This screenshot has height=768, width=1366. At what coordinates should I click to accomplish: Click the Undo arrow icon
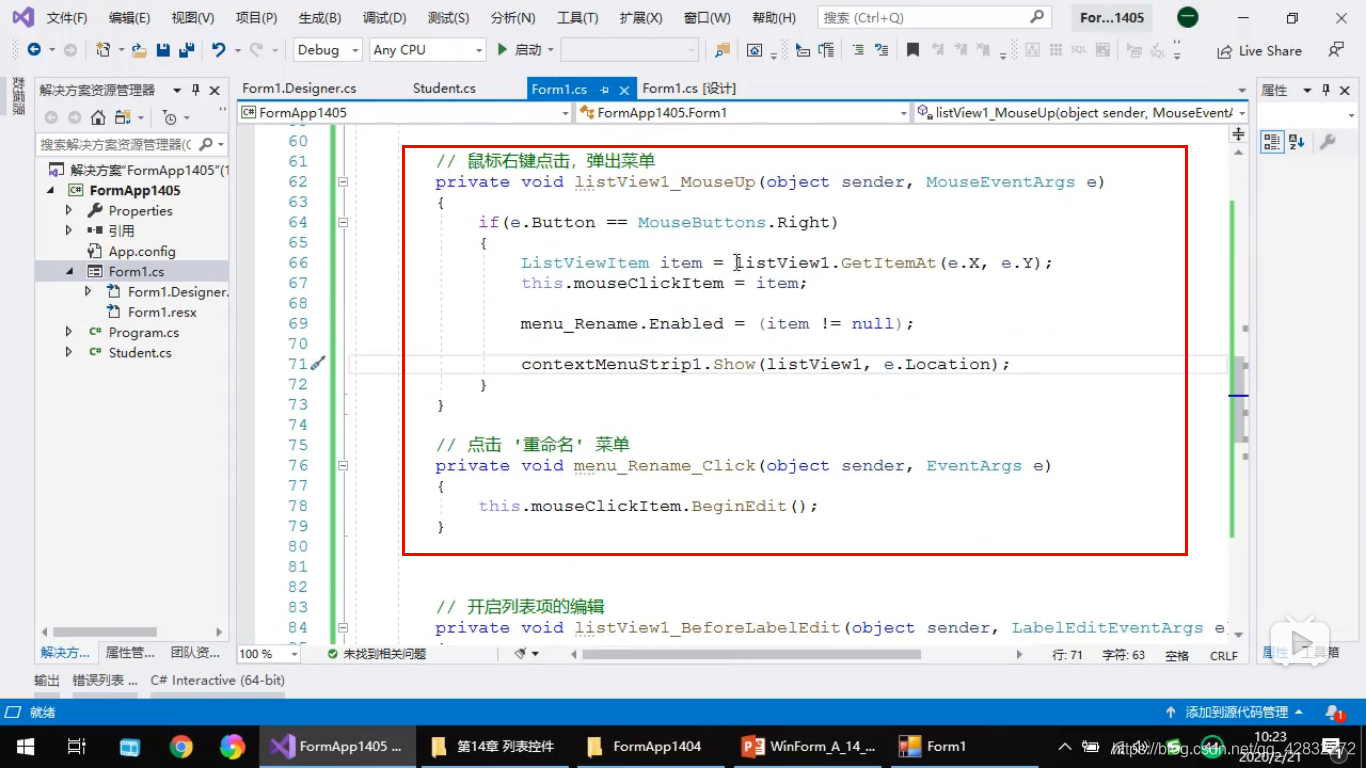tap(218, 50)
